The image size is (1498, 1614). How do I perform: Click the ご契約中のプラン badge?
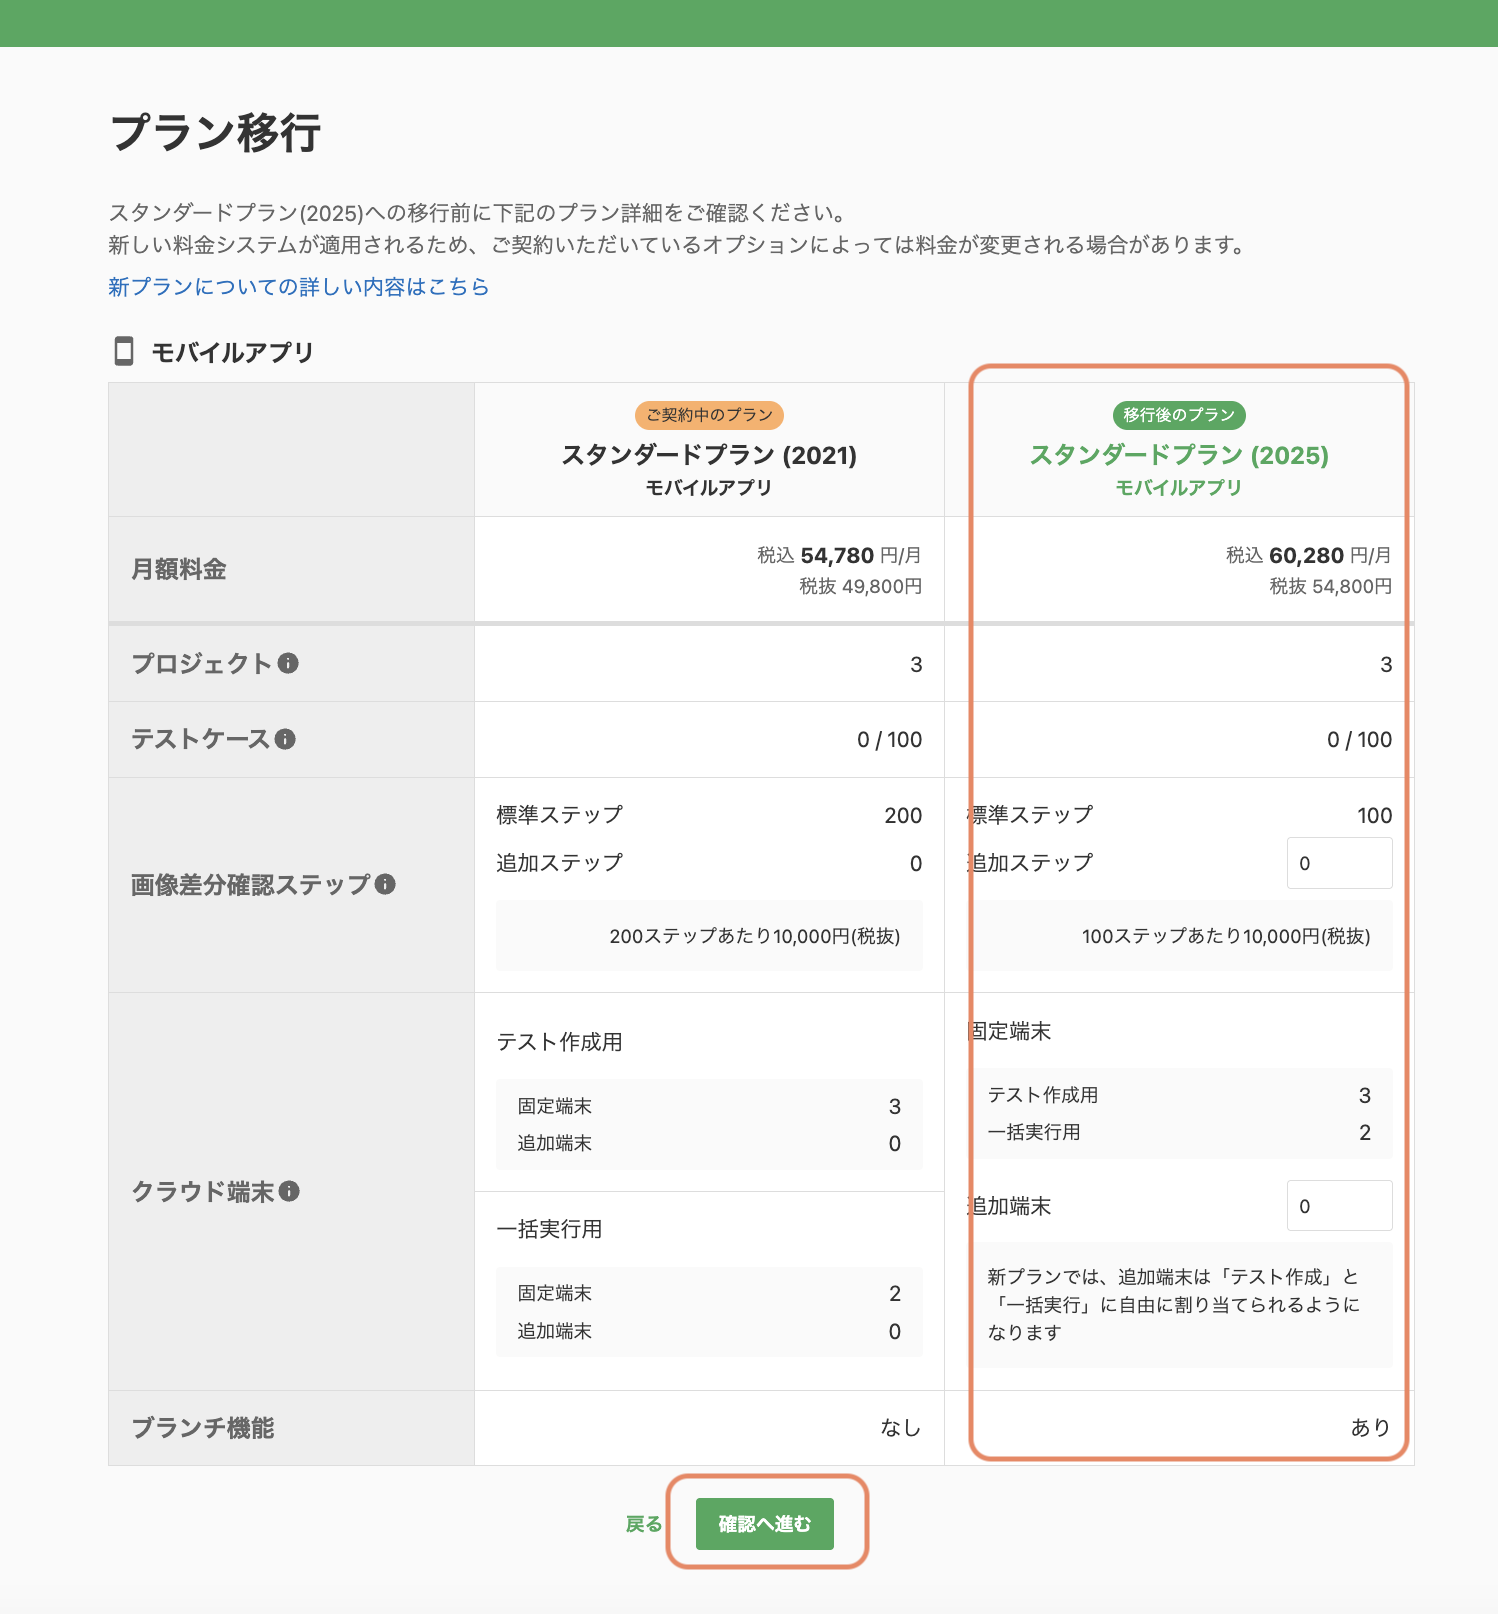click(709, 415)
